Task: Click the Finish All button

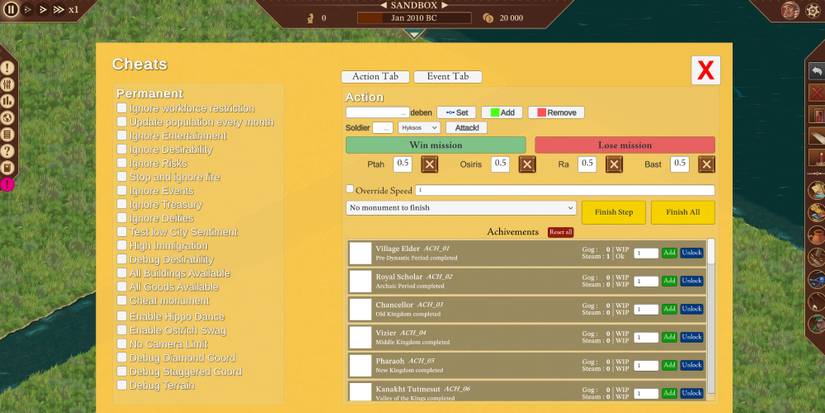Action: coord(682,212)
